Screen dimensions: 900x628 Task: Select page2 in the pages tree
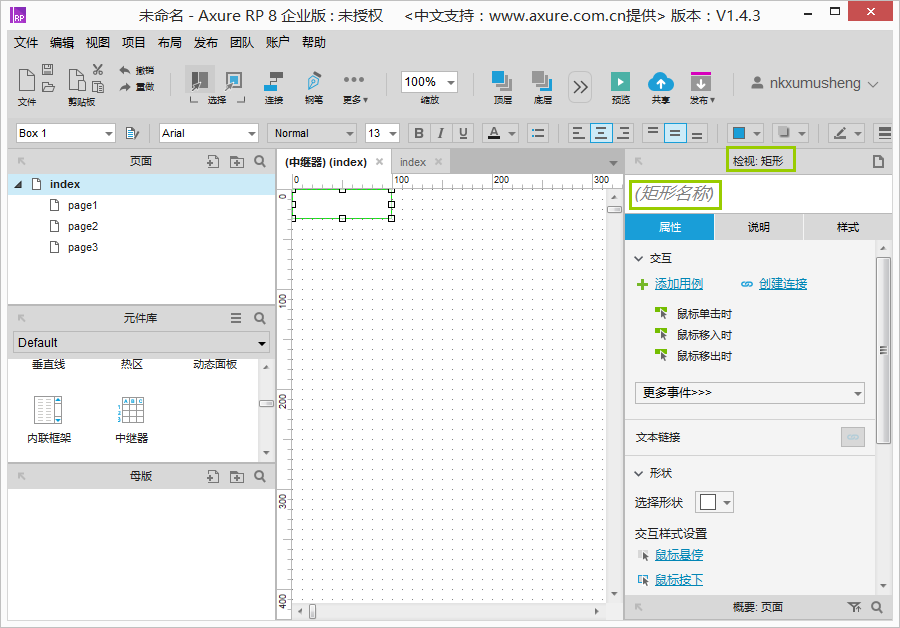(x=83, y=226)
